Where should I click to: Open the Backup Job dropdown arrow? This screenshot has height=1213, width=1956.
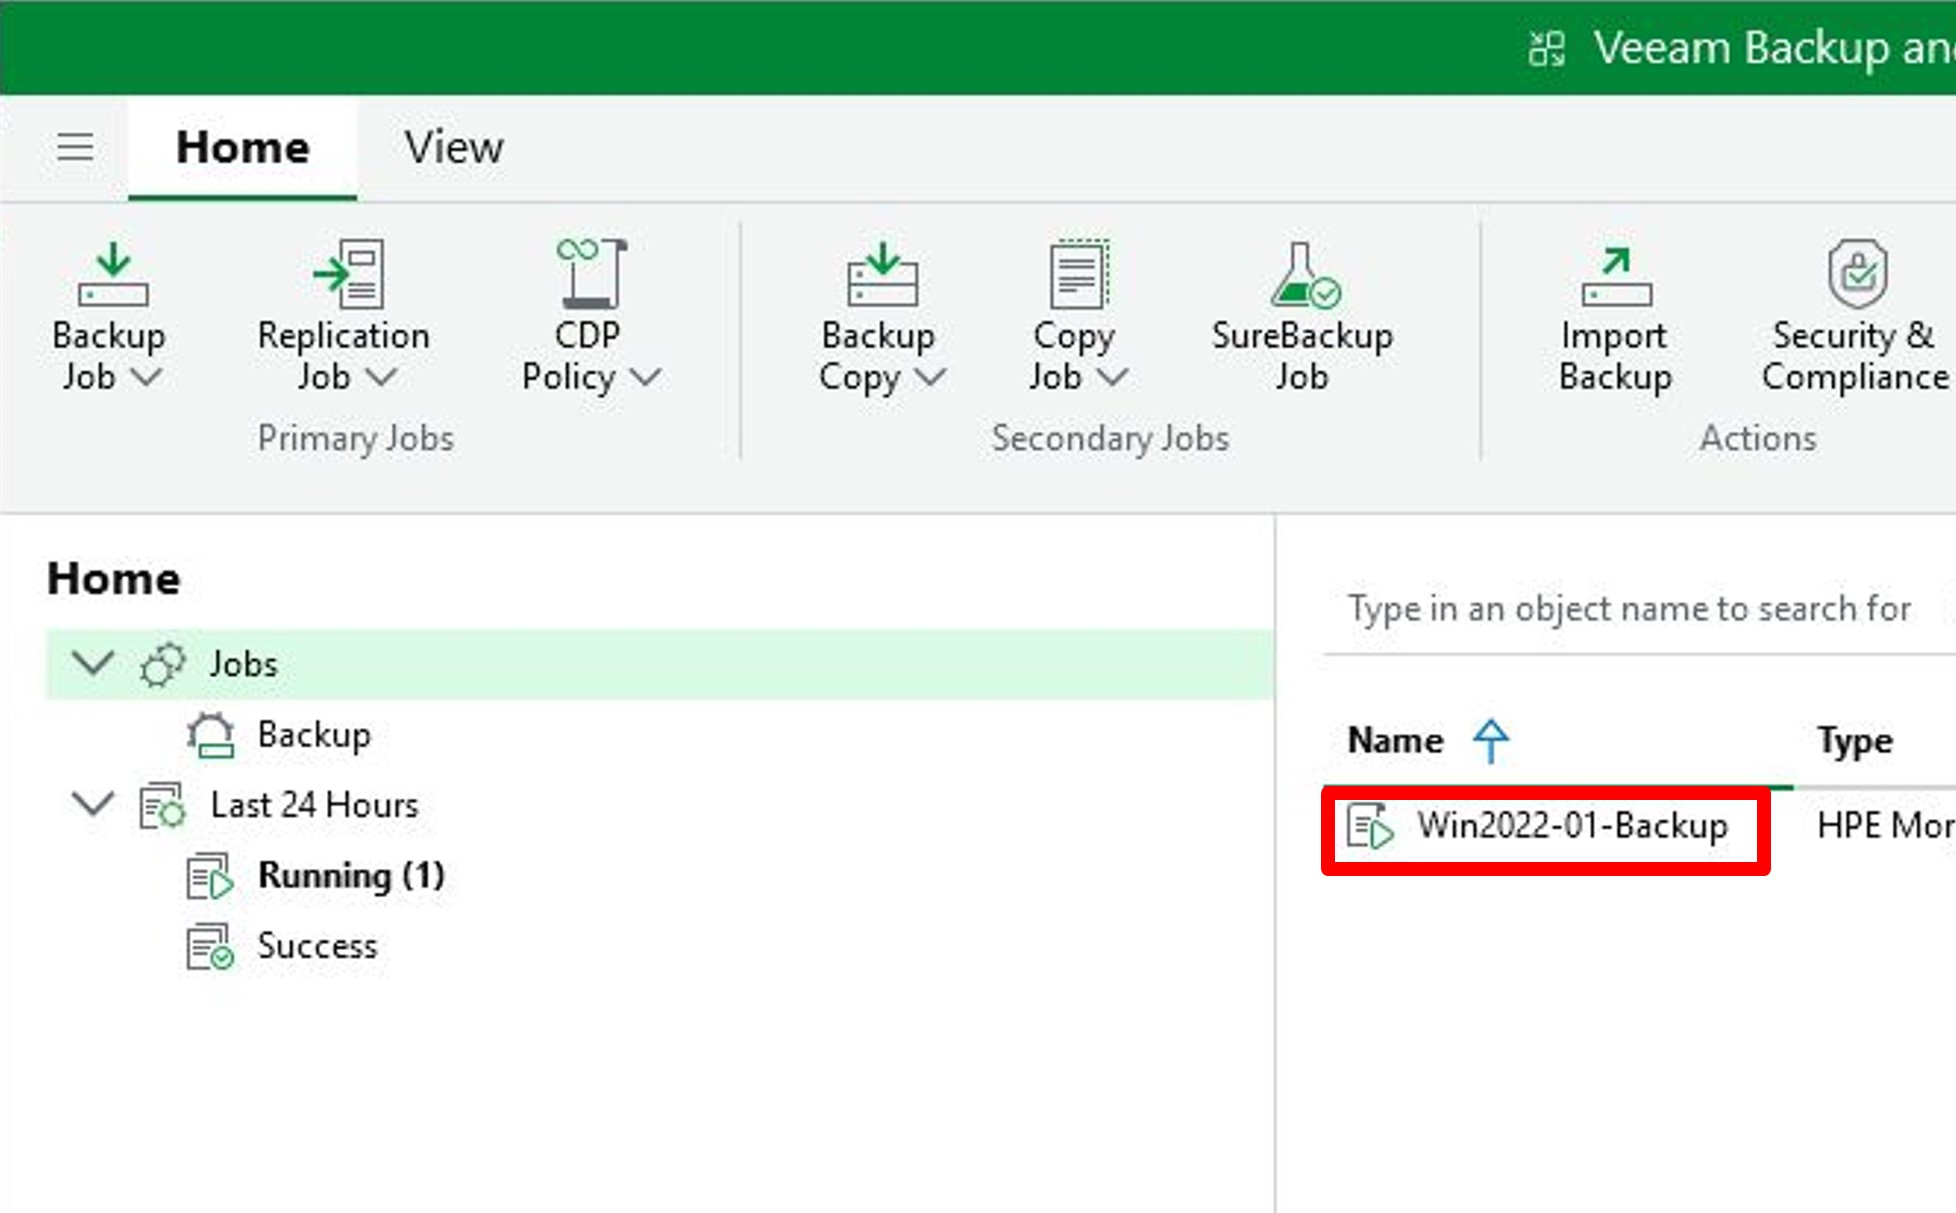point(147,377)
